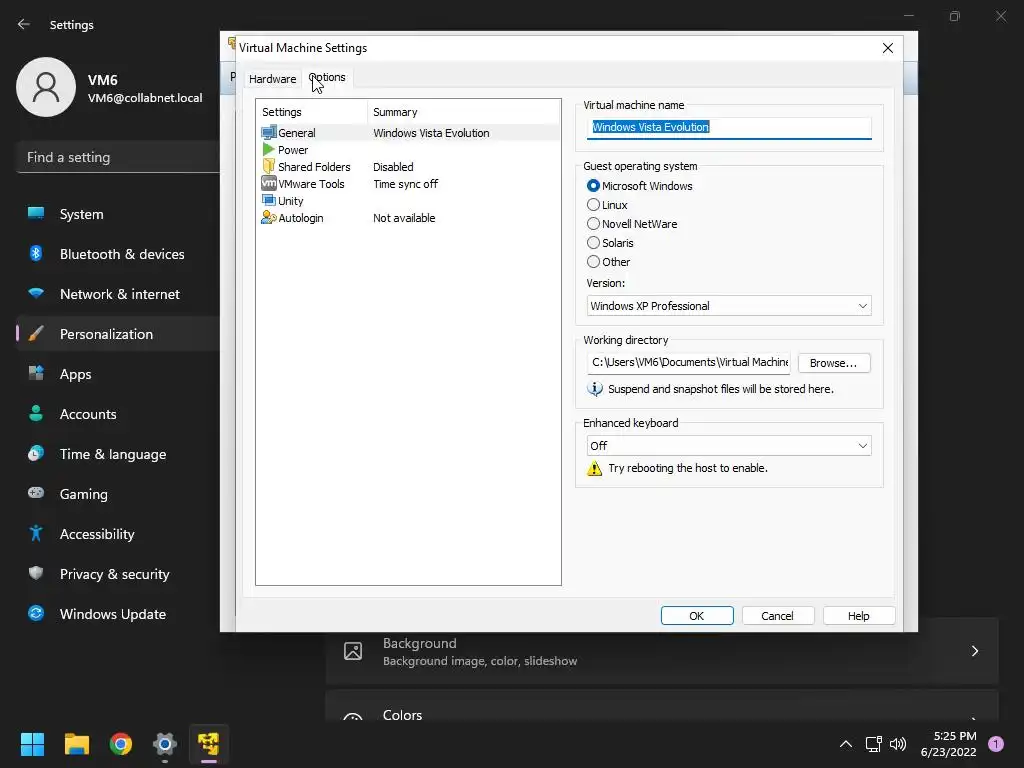The image size is (1024, 768).
Task: Click OK in Virtual Machine Settings
Action: click(x=697, y=616)
